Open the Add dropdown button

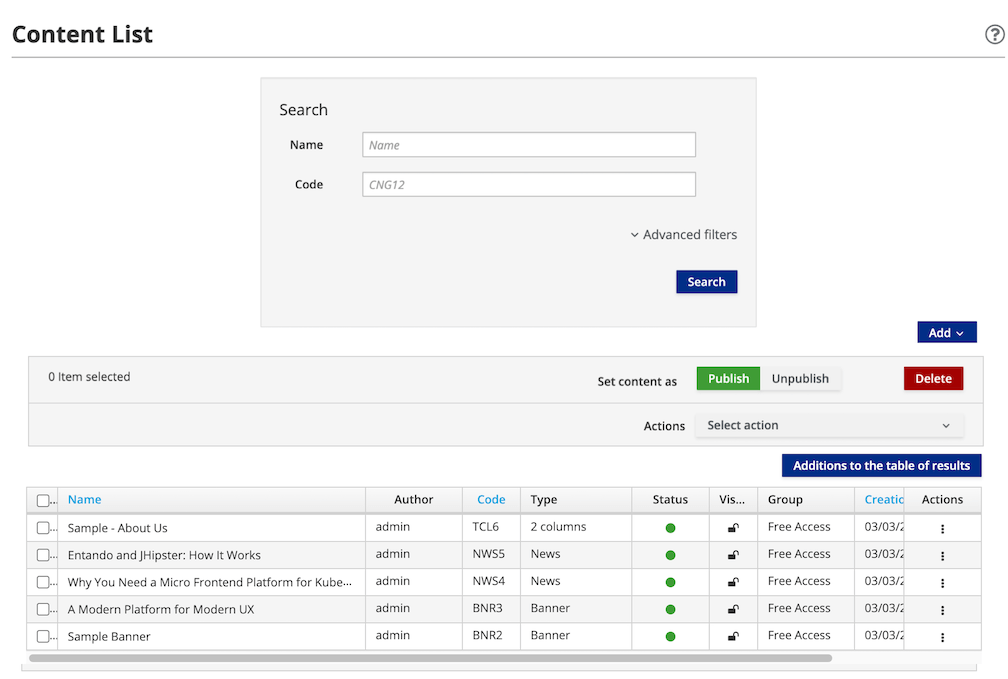point(946,333)
